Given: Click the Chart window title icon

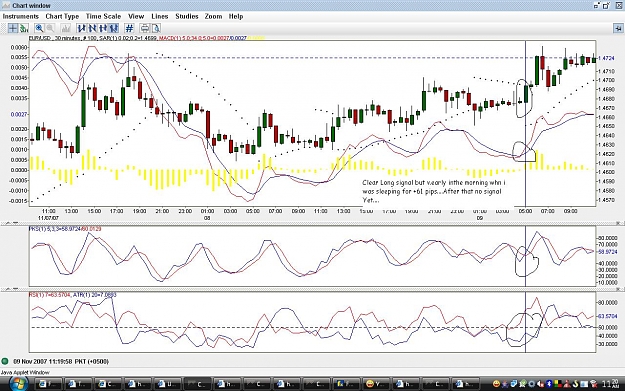Looking at the screenshot, I should click(x=6, y=6).
